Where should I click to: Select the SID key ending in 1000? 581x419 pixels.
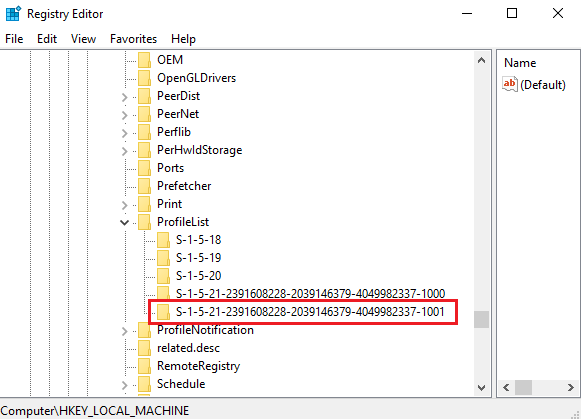click(310, 294)
